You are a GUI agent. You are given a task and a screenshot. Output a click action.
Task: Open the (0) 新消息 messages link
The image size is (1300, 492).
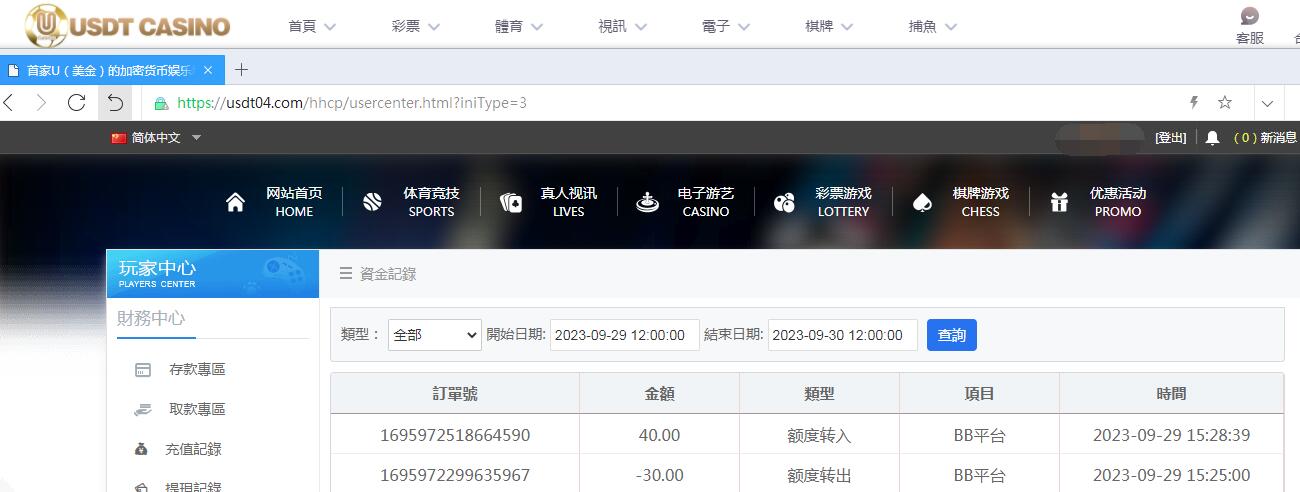pos(1266,138)
